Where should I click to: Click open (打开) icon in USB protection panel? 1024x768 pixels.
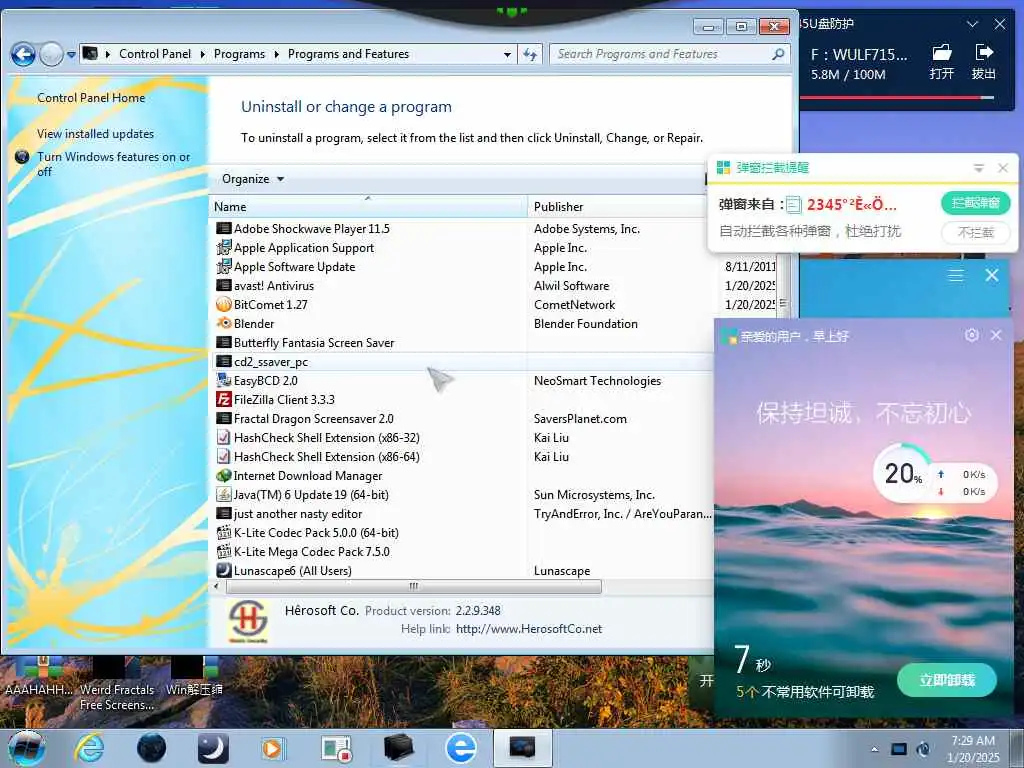click(941, 62)
